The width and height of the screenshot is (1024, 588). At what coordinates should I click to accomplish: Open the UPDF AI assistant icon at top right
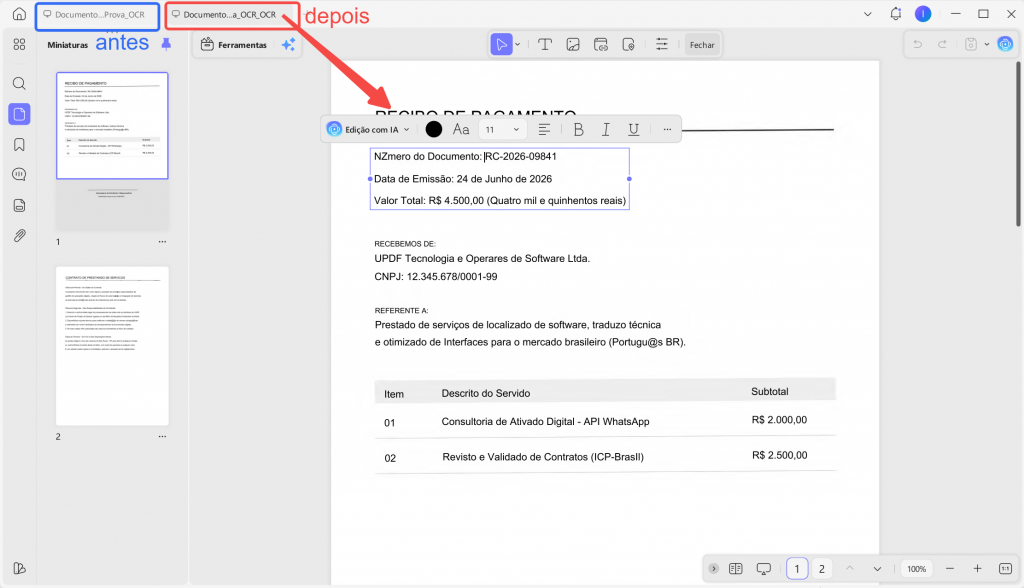coord(1005,44)
